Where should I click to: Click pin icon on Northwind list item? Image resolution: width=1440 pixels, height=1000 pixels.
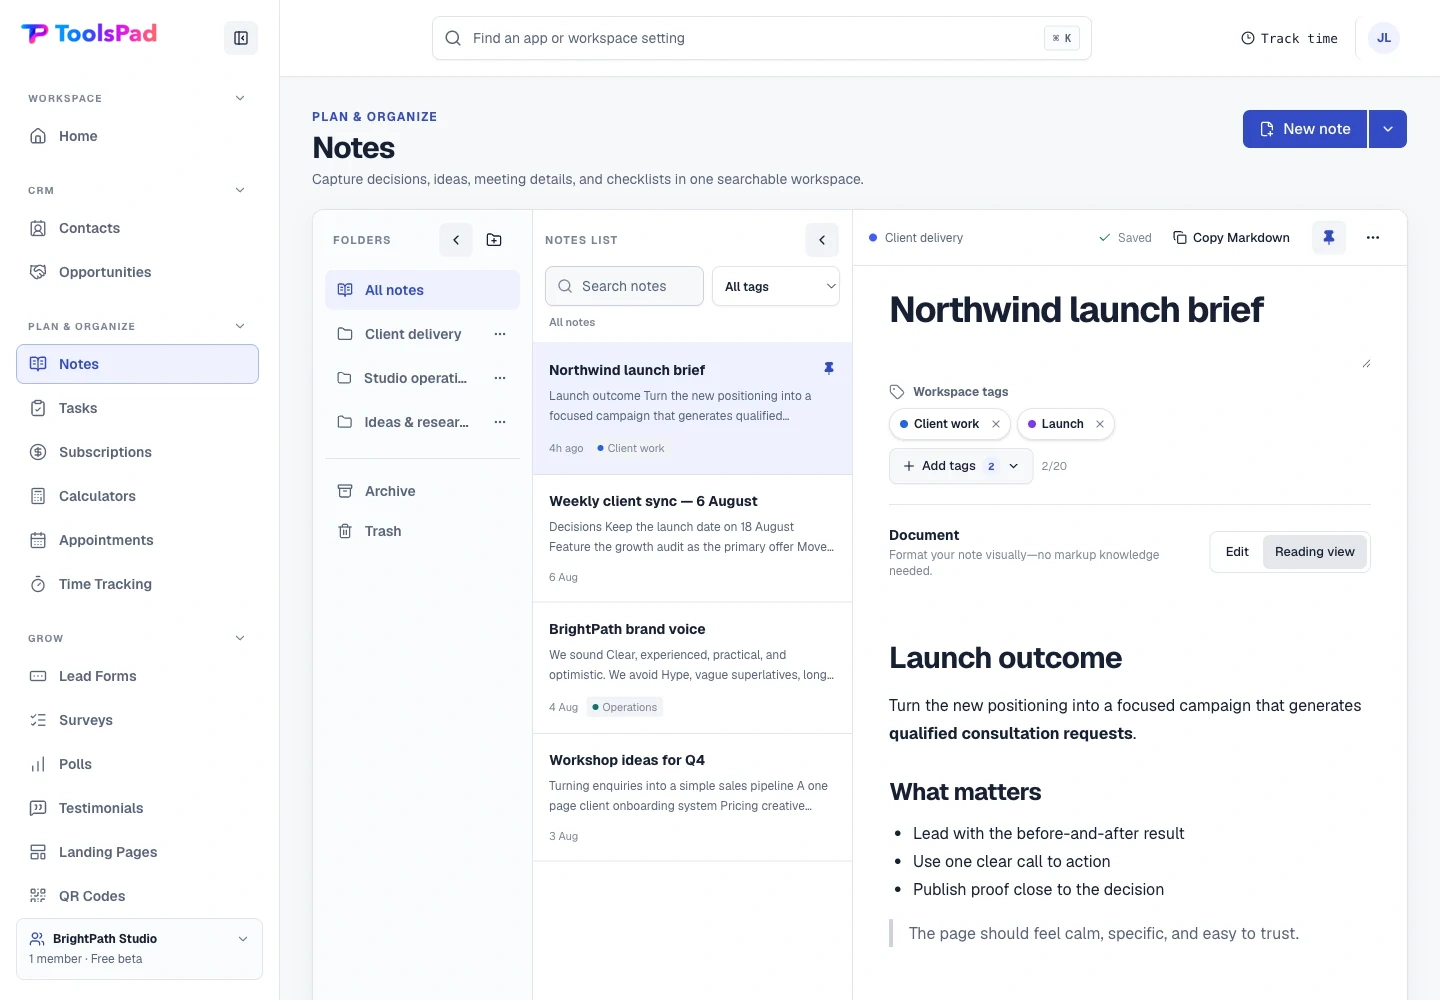click(829, 369)
